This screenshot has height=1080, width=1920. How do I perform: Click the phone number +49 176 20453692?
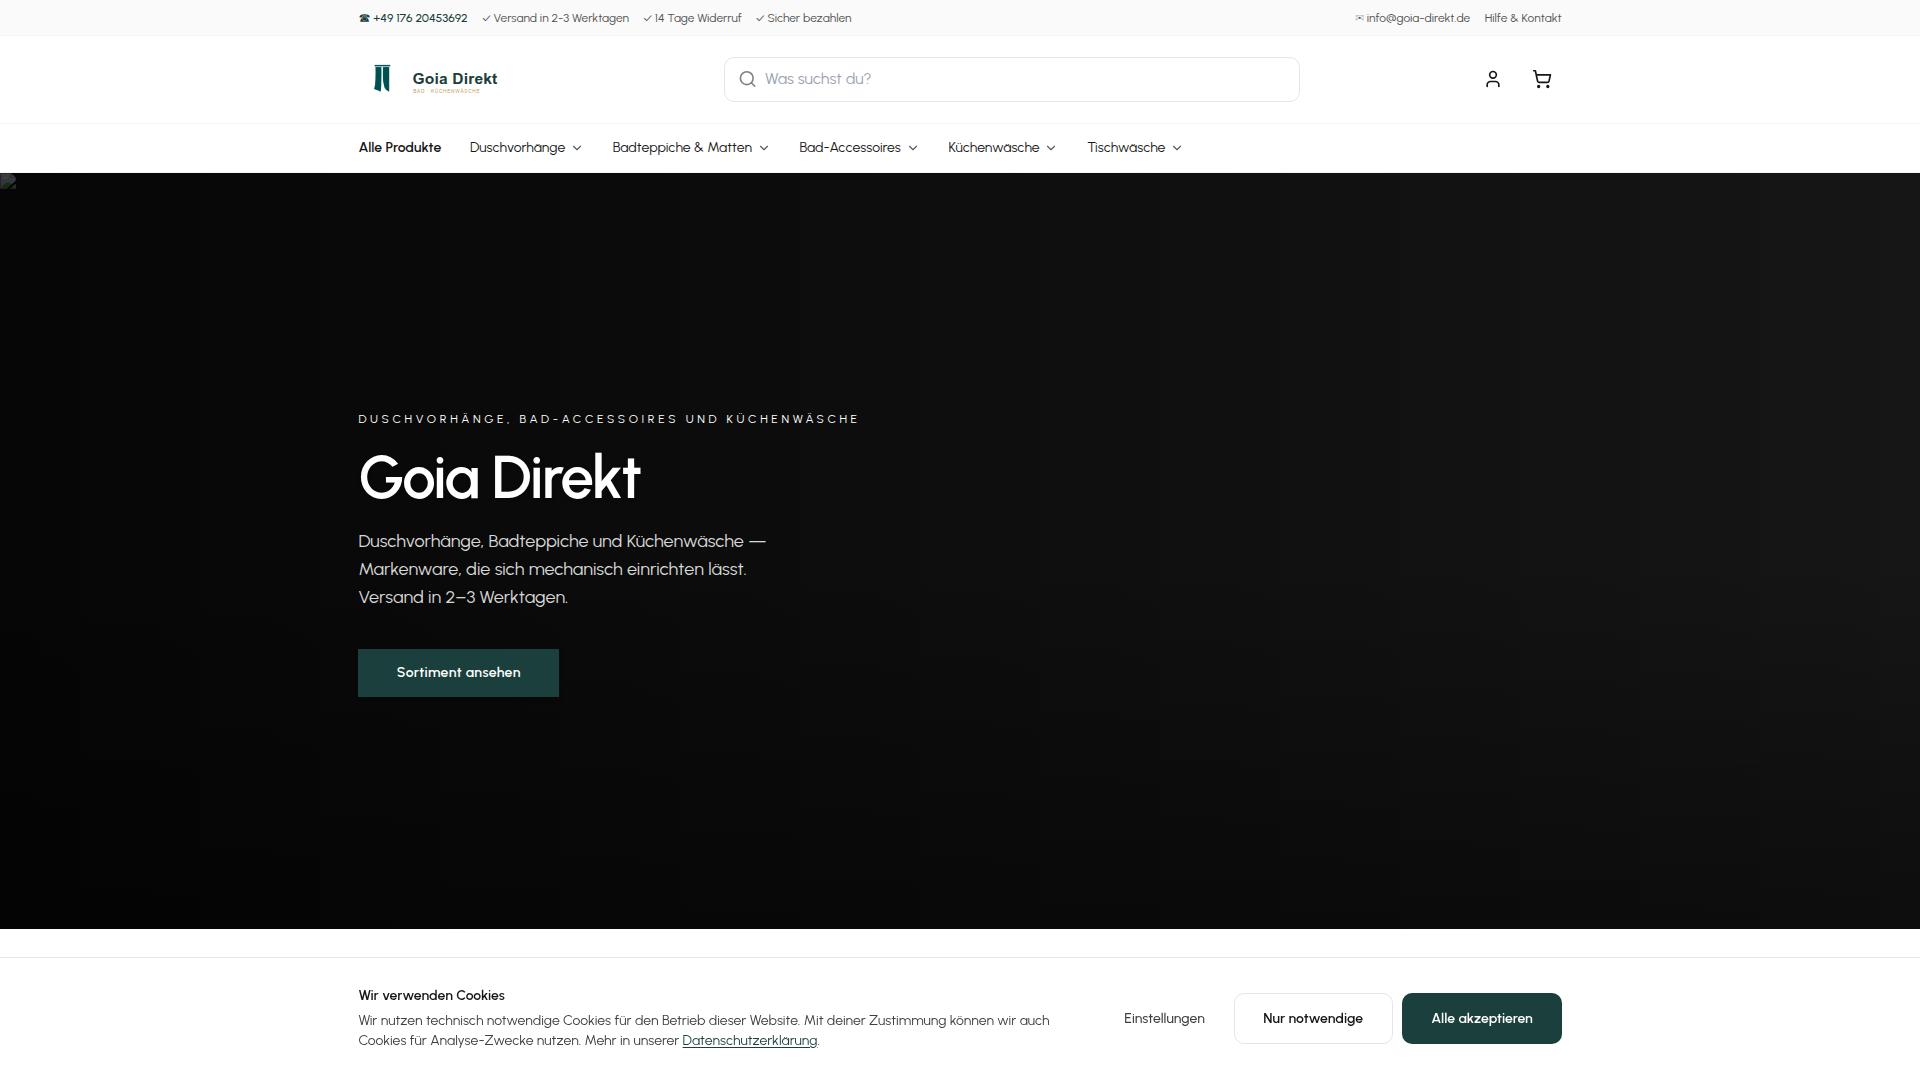[413, 18]
